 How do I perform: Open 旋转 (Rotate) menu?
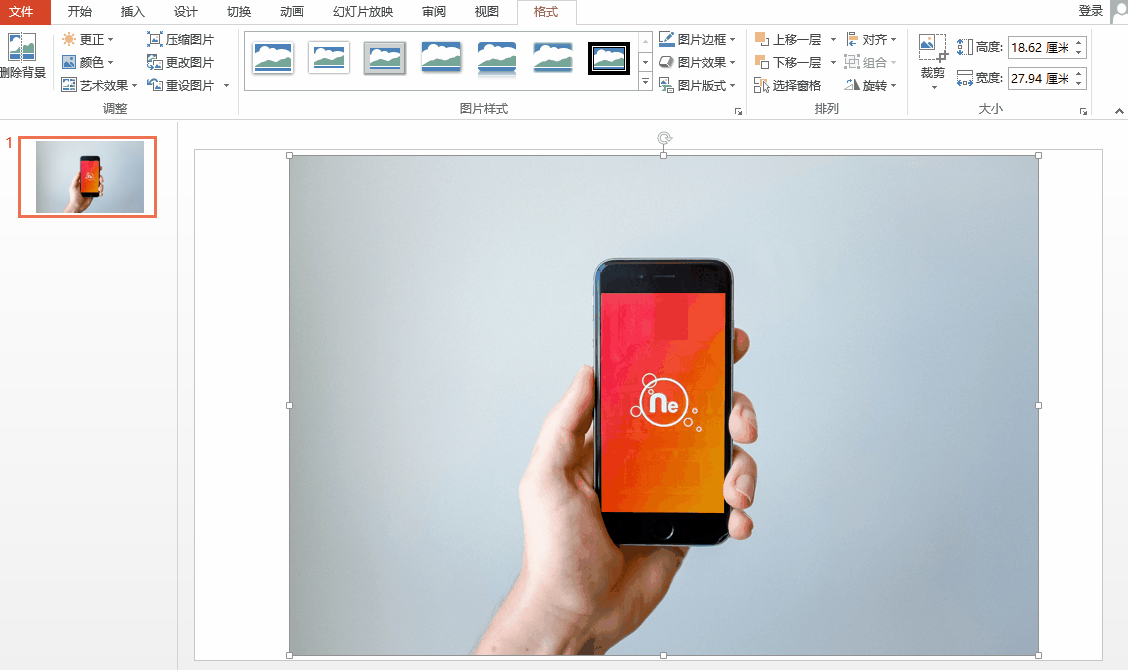(x=871, y=86)
